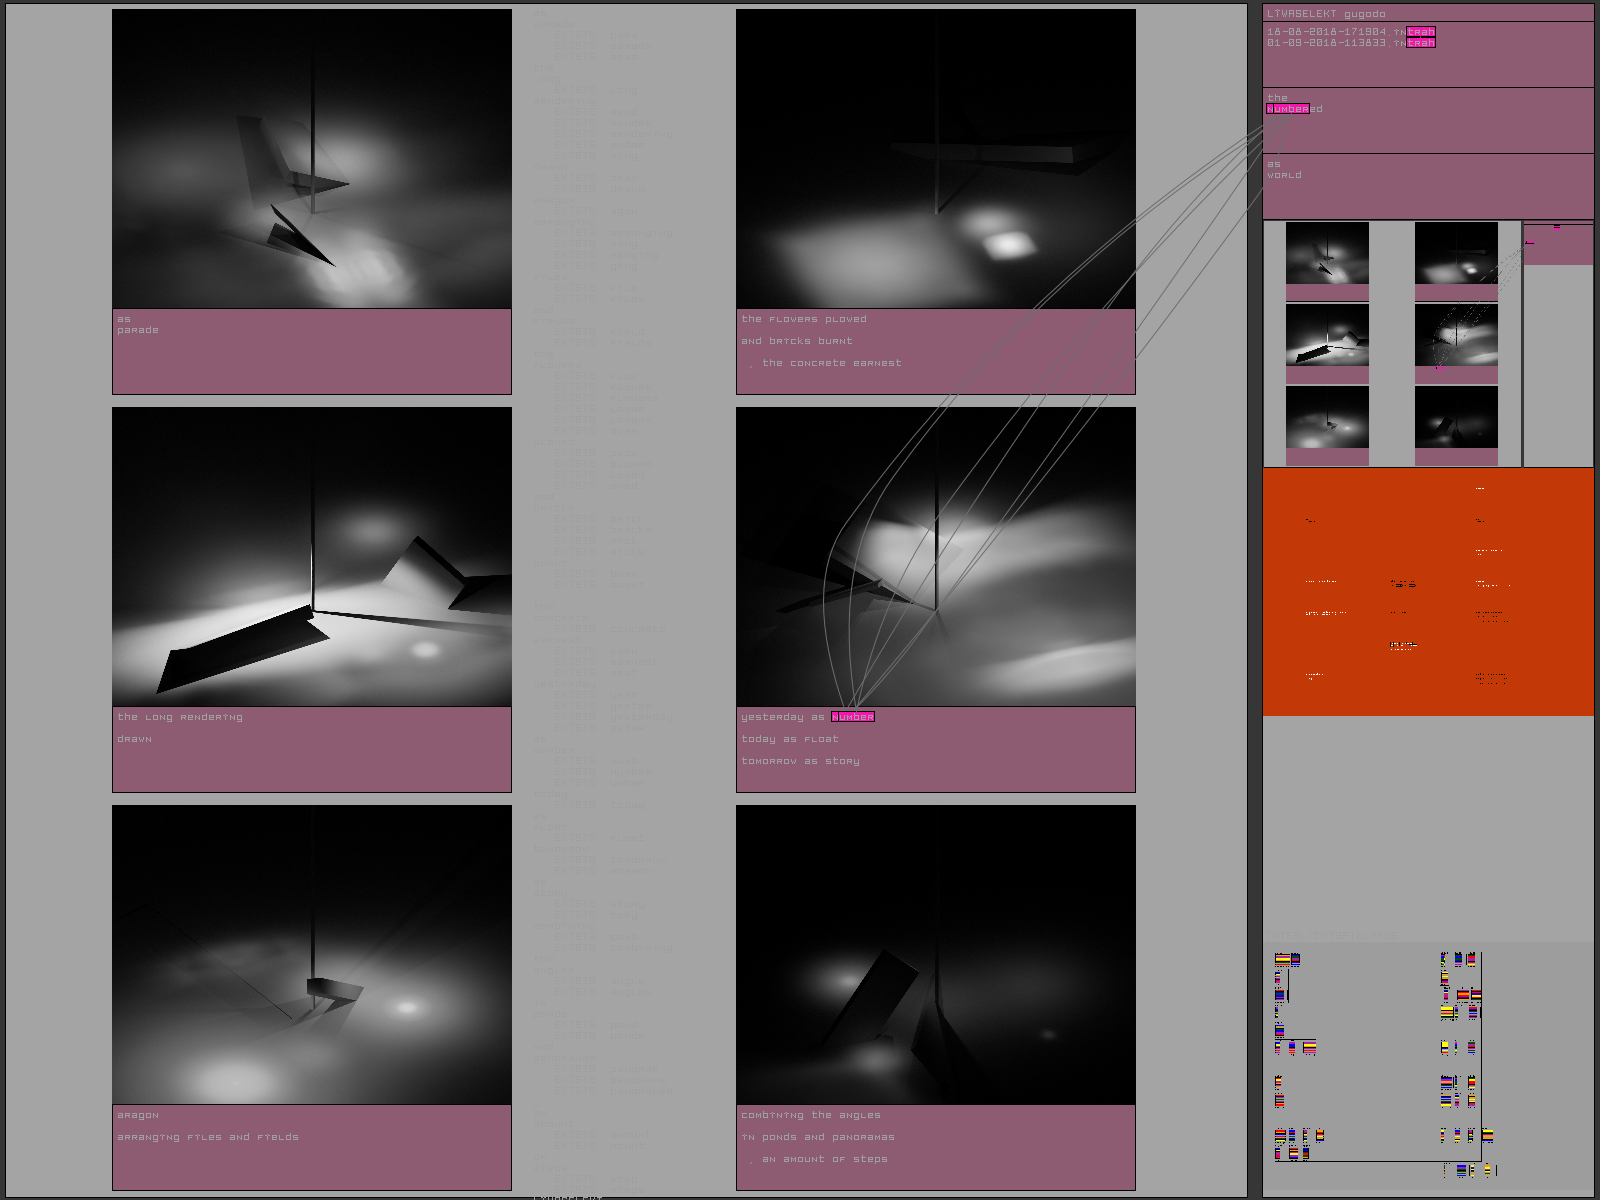This screenshot has width=1600, height=1200.
Task: Select the pink "trah" tag on the 18-08-2018 line
Action: point(1421,32)
